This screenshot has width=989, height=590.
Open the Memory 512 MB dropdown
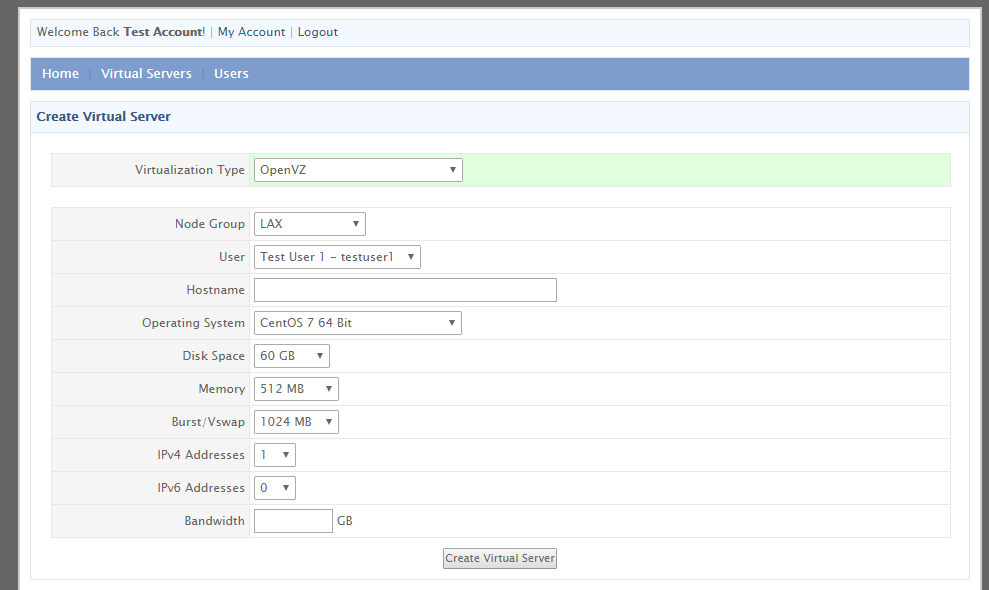(296, 389)
